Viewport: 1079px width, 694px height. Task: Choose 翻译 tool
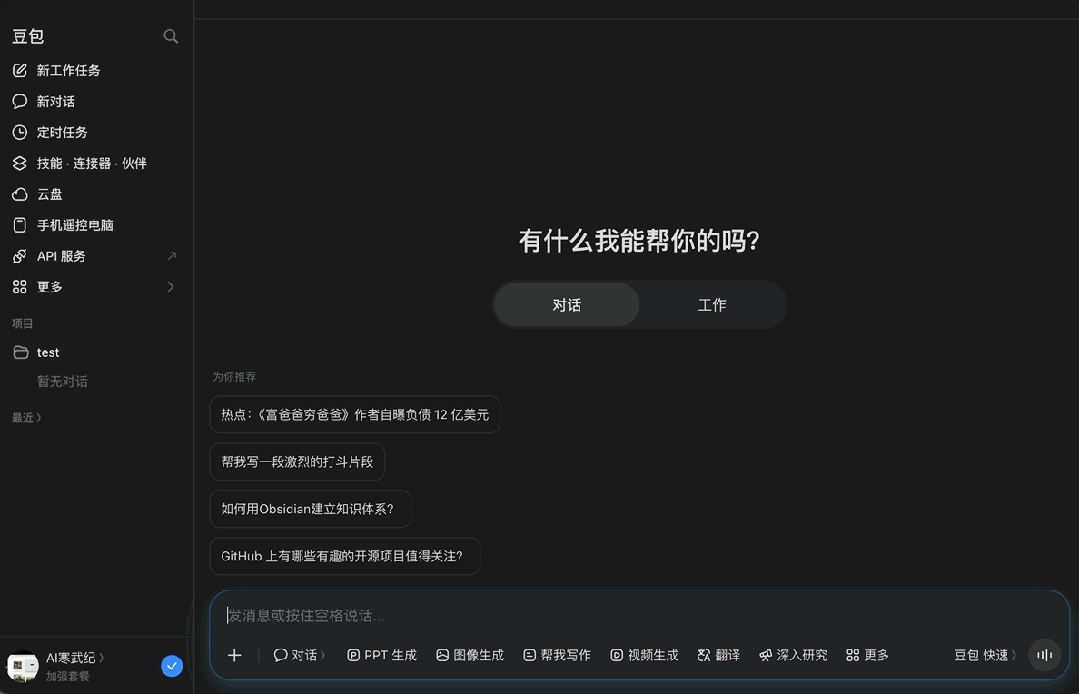(718, 655)
